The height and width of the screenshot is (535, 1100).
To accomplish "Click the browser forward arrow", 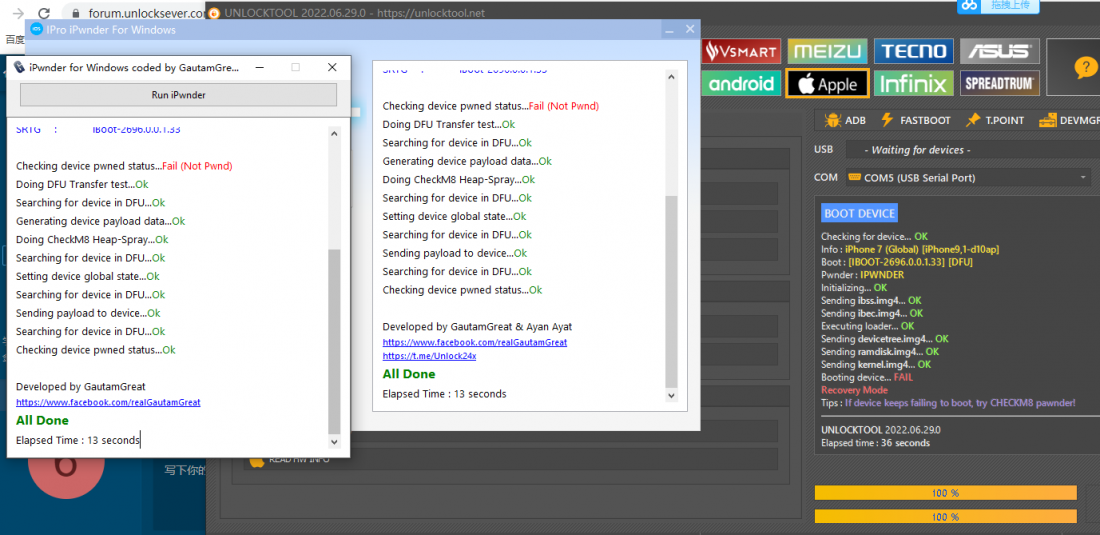I will (x=18, y=13).
